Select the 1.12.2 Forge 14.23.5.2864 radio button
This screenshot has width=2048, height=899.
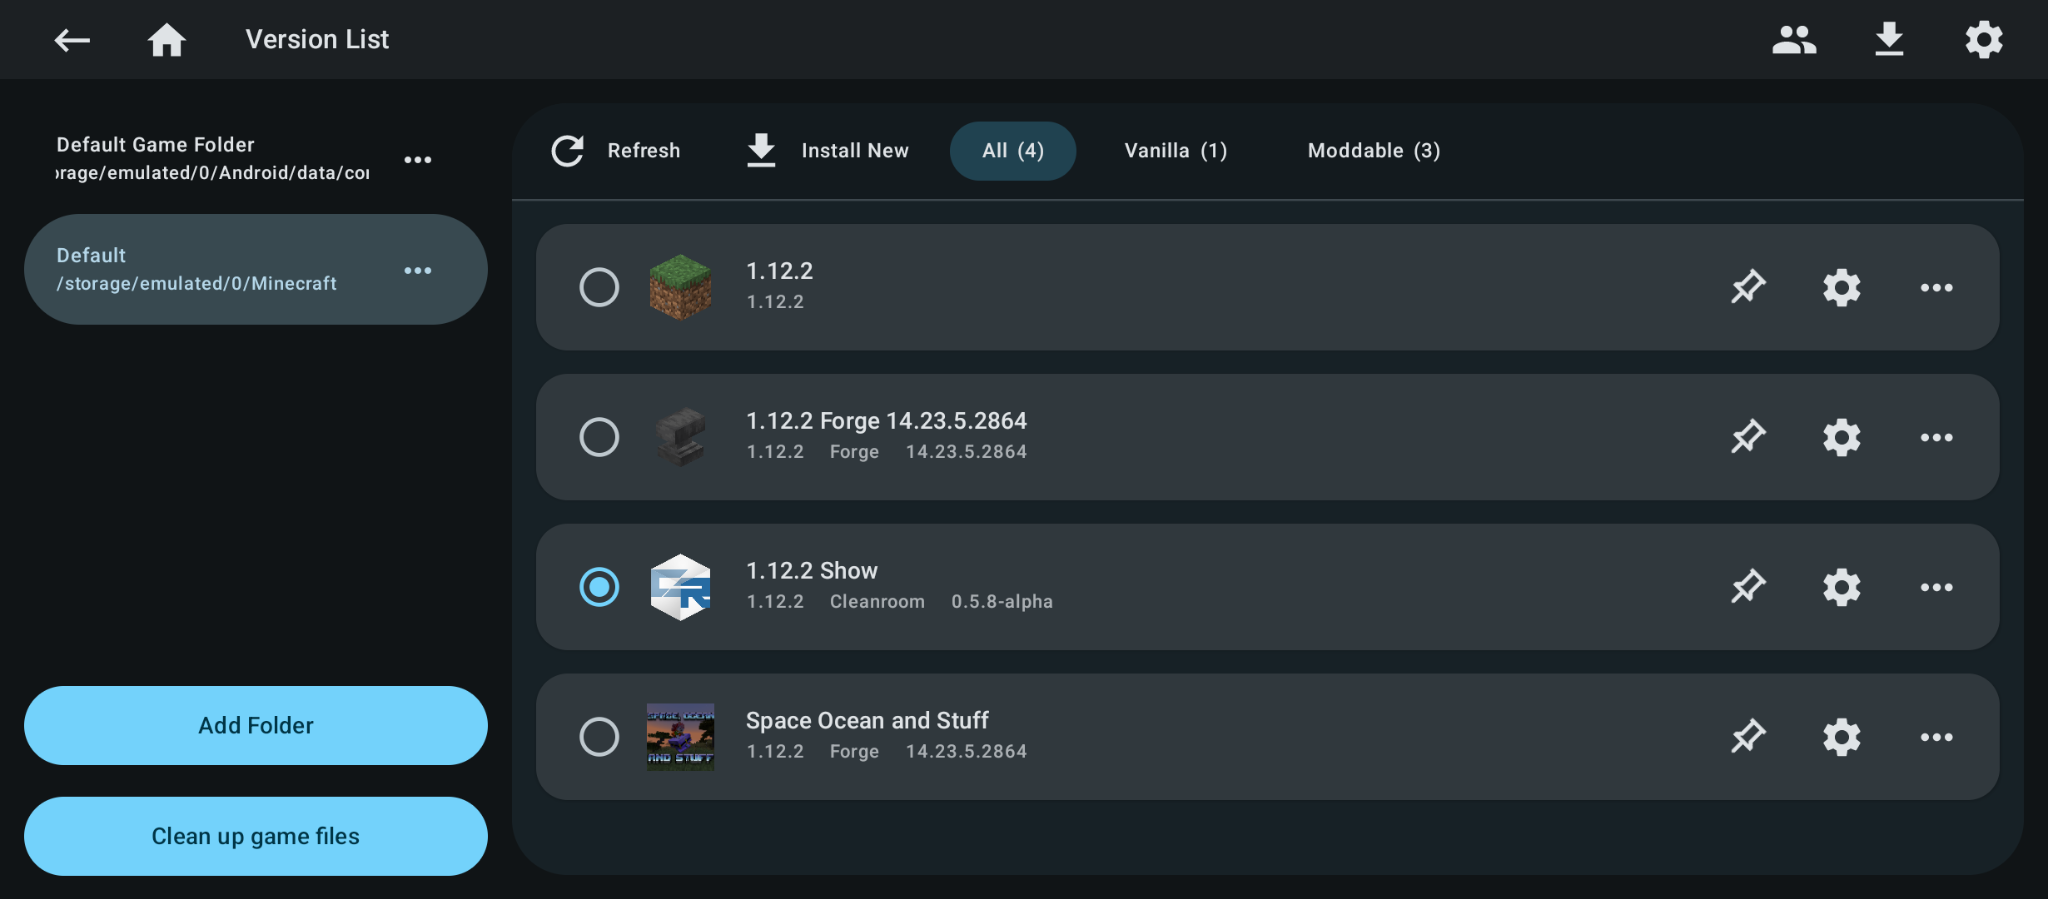599,437
